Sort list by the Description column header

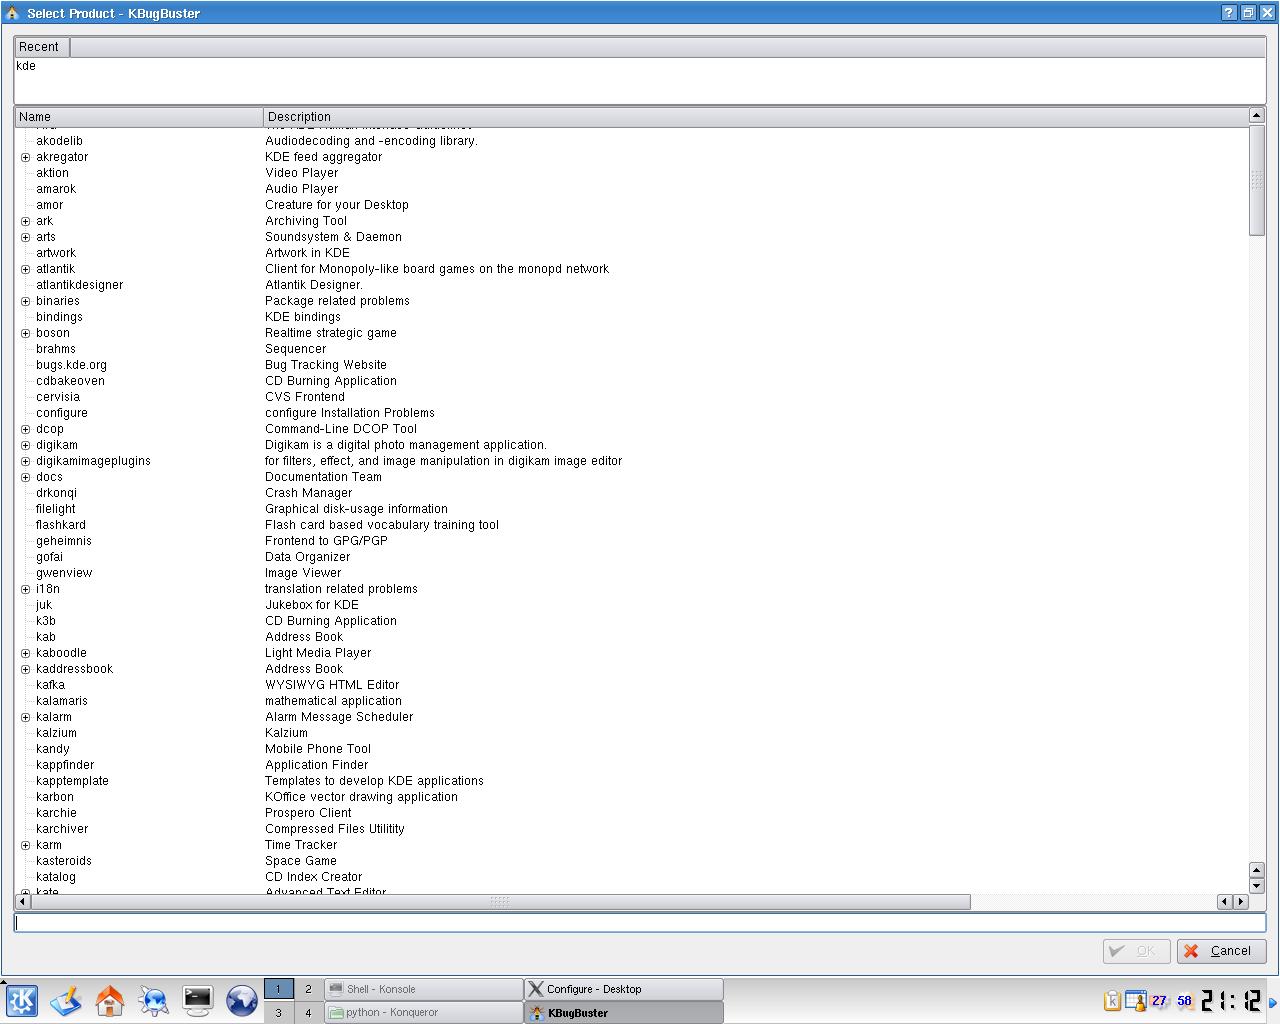point(755,116)
